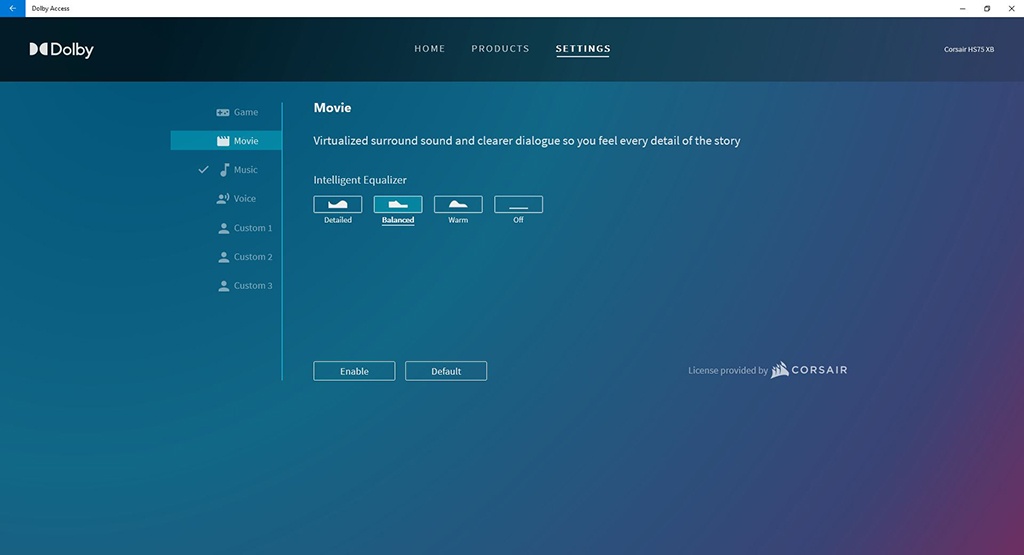Switch to the SETTINGS tab

583,49
